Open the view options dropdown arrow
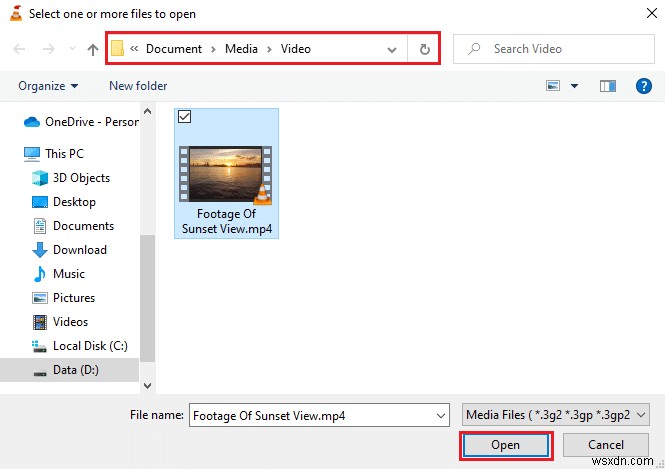 (574, 86)
